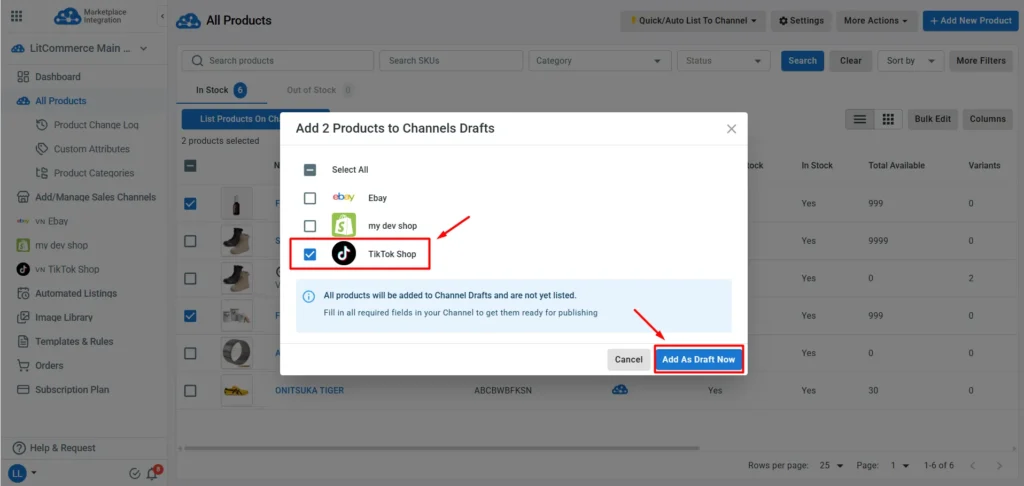Image resolution: width=1024 pixels, height=486 pixels.
Task: Check the second product row checkbox
Action: (x=190, y=241)
